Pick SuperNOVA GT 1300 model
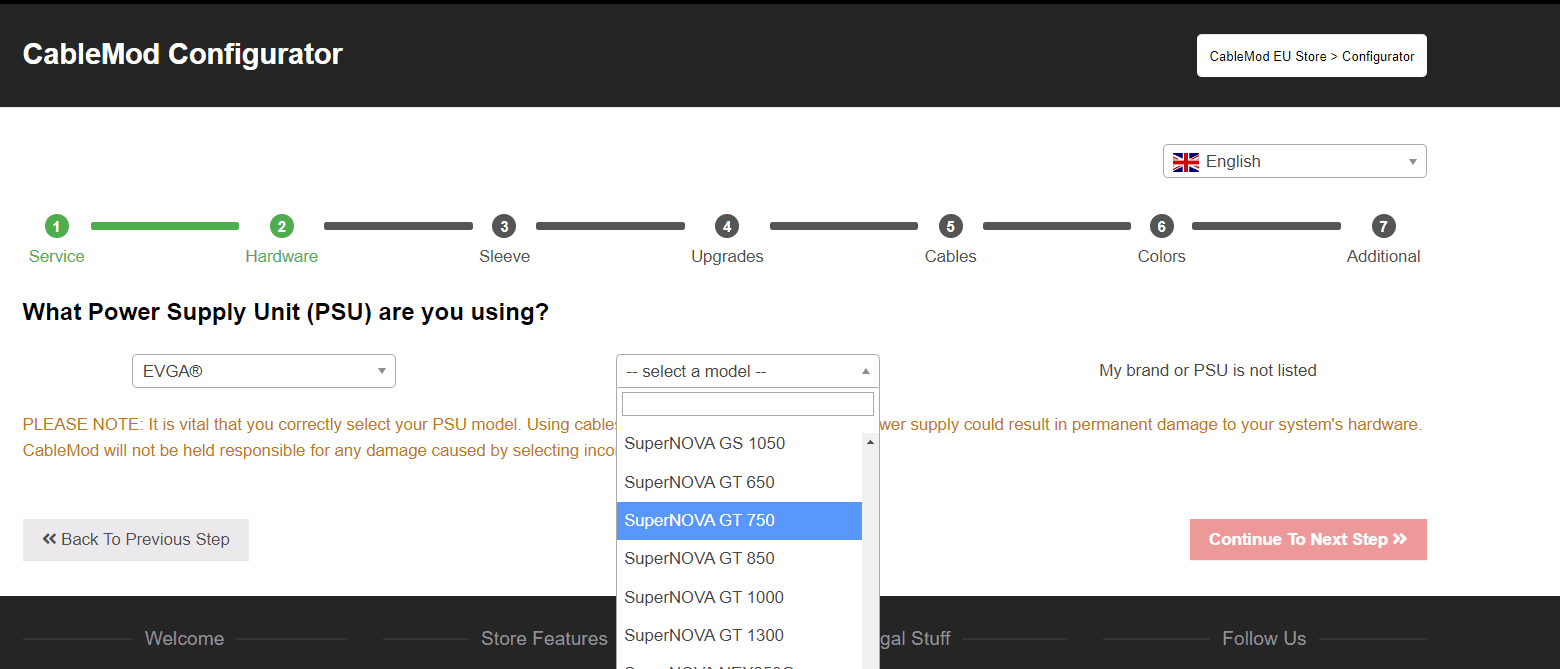The height and width of the screenshot is (669, 1560). point(739,635)
